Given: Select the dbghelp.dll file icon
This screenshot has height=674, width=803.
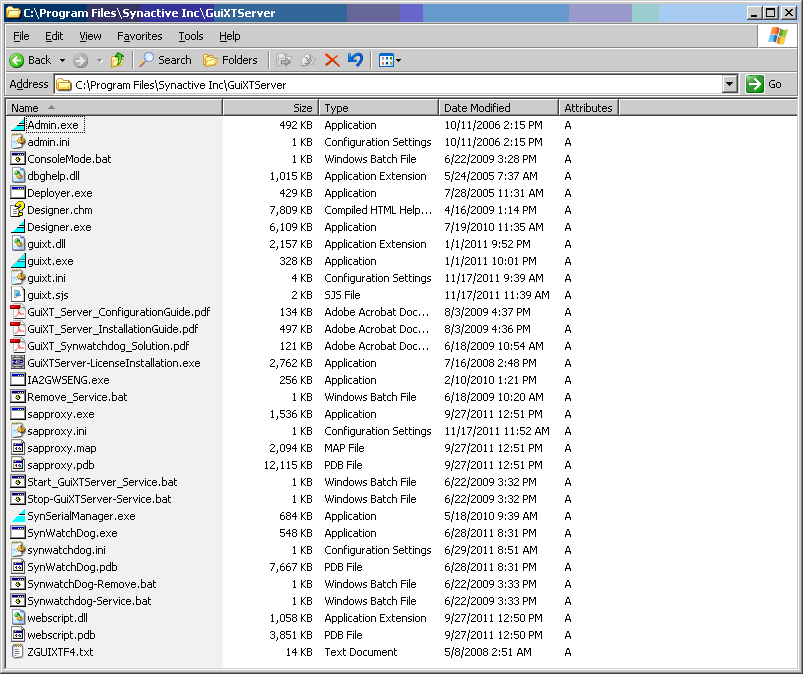Looking at the screenshot, I should (x=18, y=176).
